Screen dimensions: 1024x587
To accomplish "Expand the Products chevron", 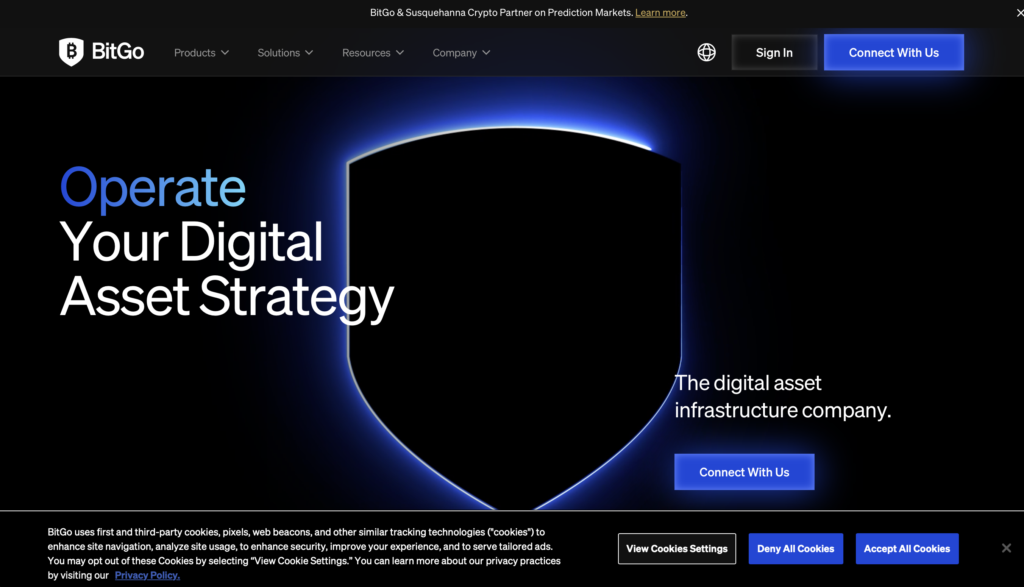I will coord(225,52).
